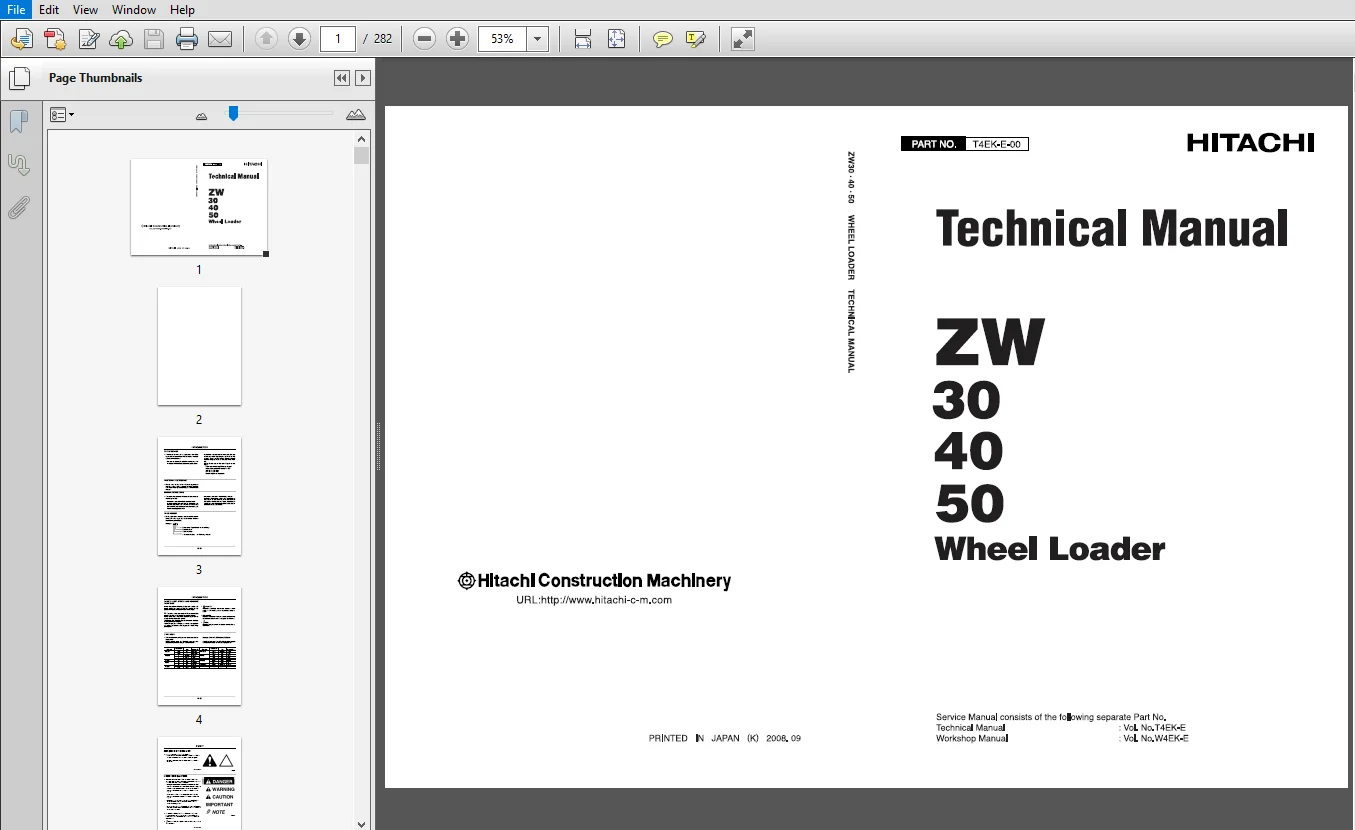Click the 'Page Thumbnails' panel title
The image size is (1355, 830).
[x=96, y=78]
